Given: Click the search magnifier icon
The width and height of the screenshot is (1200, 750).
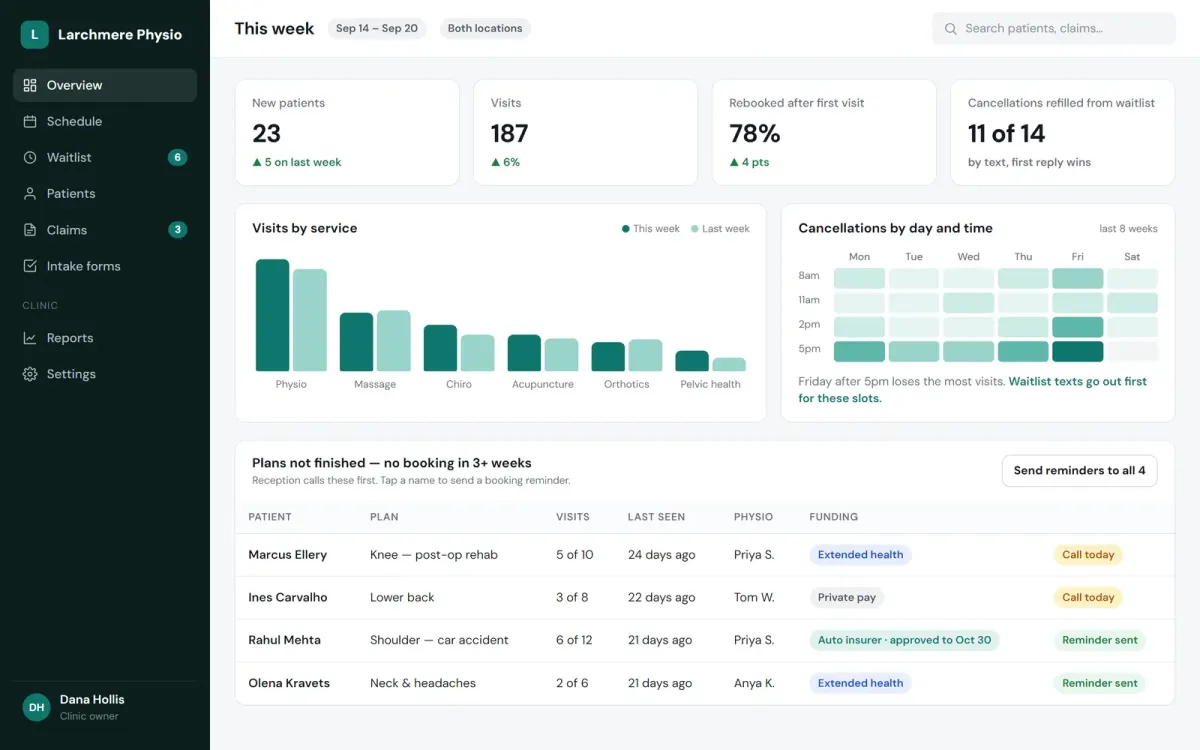Looking at the screenshot, I should [950, 29].
